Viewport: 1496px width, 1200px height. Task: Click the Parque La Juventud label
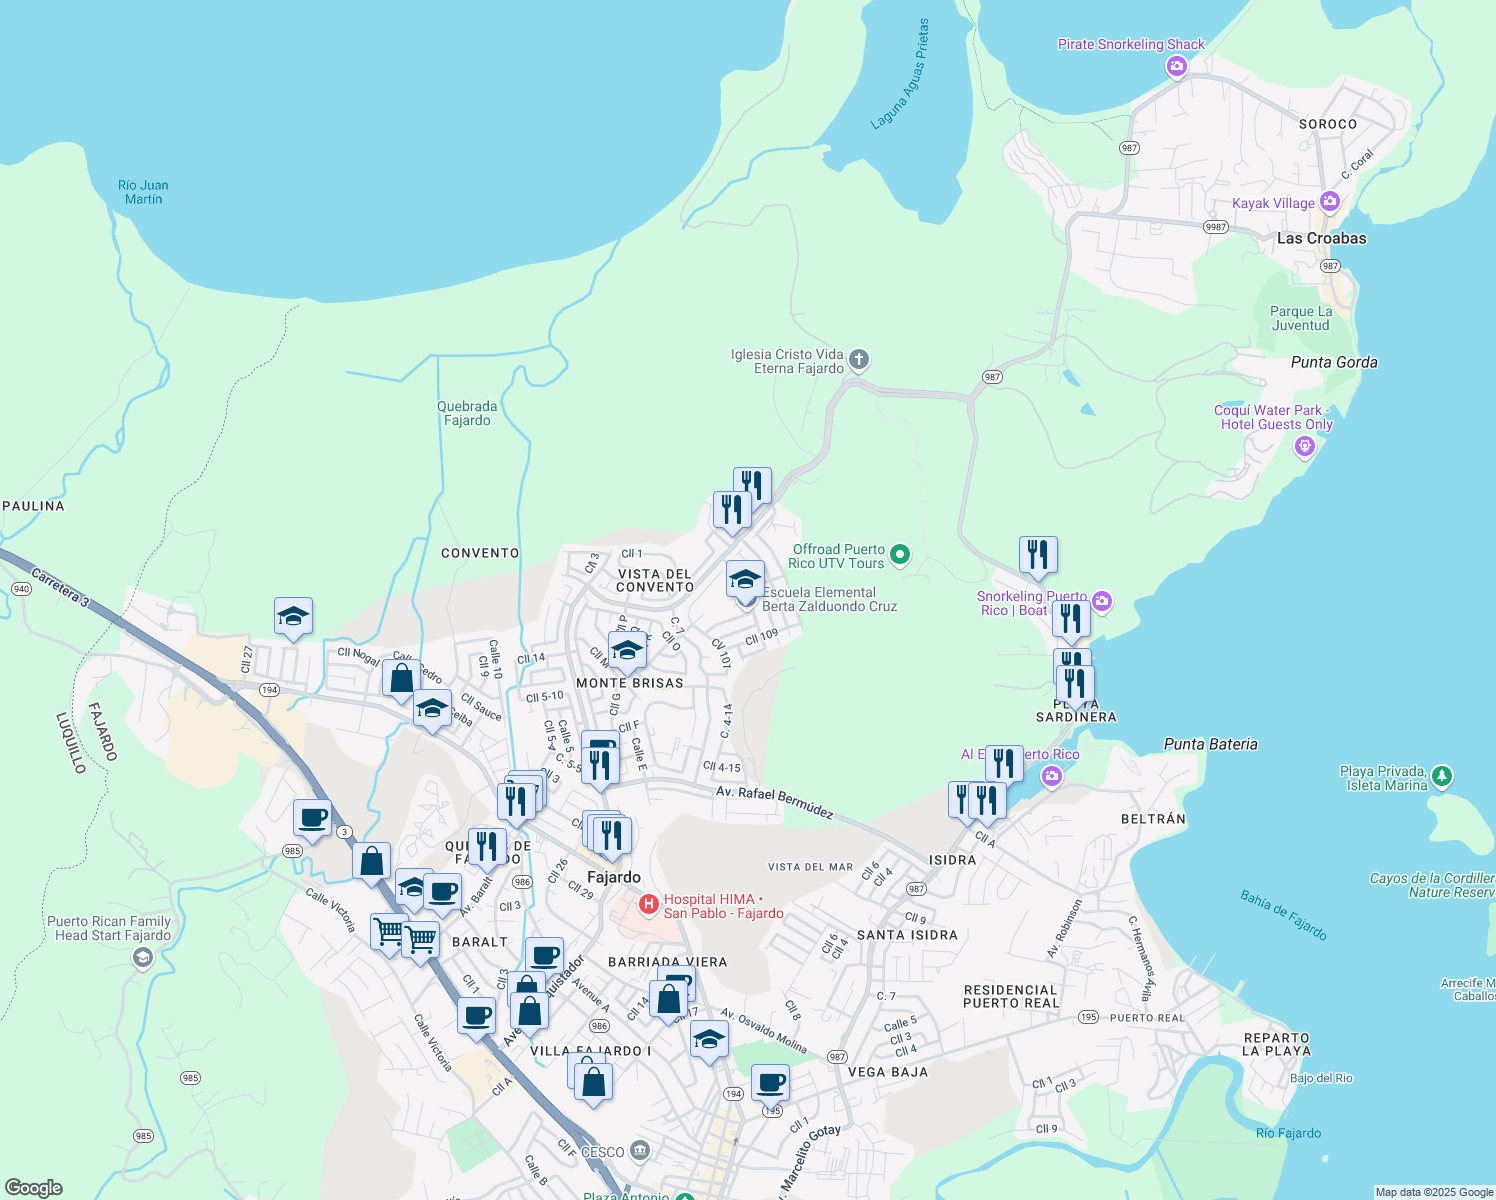point(1301,318)
